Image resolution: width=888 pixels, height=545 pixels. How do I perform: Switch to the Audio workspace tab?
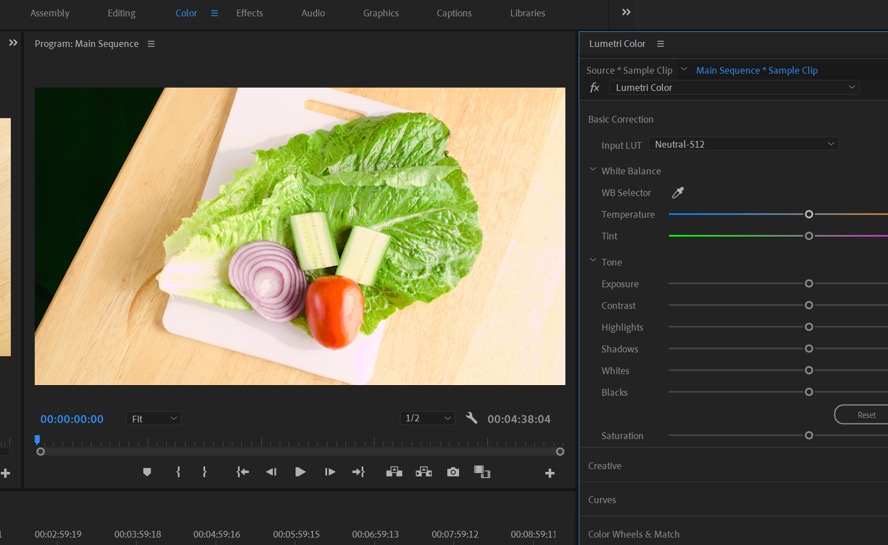[x=313, y=13]
